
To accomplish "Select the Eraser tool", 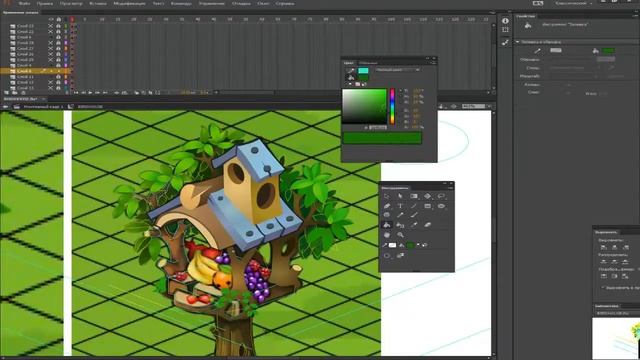I will [x=427, y=224].
